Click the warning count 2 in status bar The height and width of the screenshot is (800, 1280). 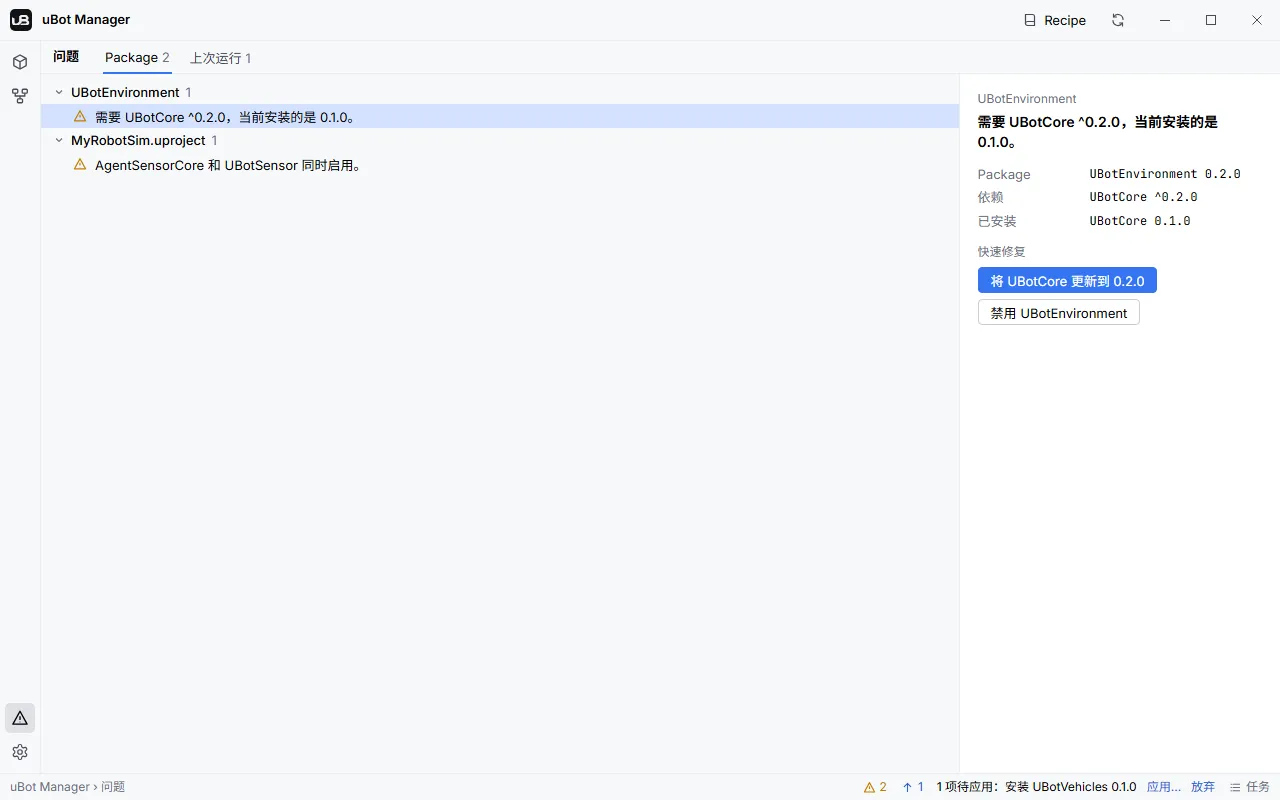coord(875,787)
